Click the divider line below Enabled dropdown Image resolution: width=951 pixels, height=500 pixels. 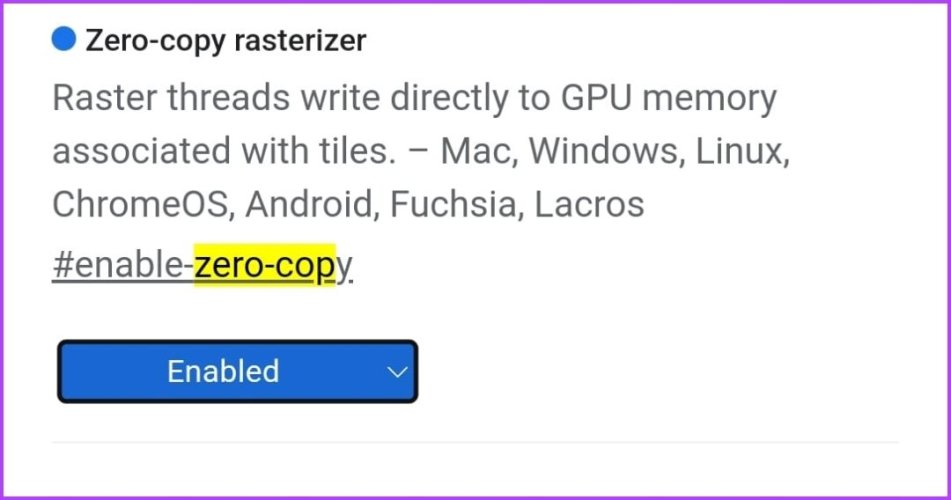pos(475,442)
